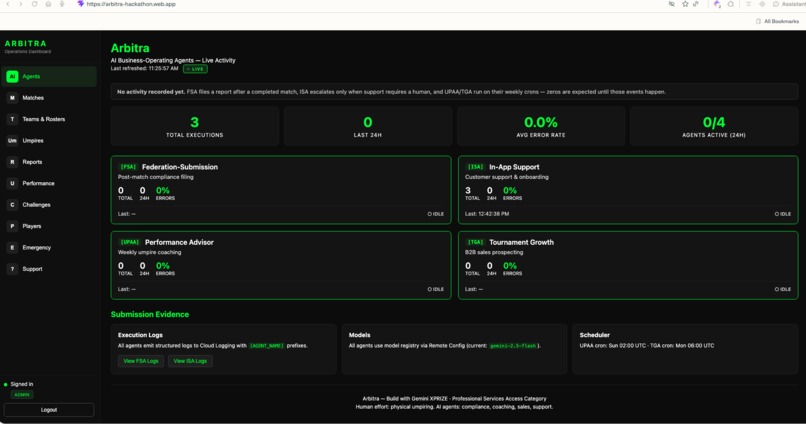The image size is (806, 424).
Task: Click the T icon beside Teams & Rosters
Action: [x=12, y=119]
